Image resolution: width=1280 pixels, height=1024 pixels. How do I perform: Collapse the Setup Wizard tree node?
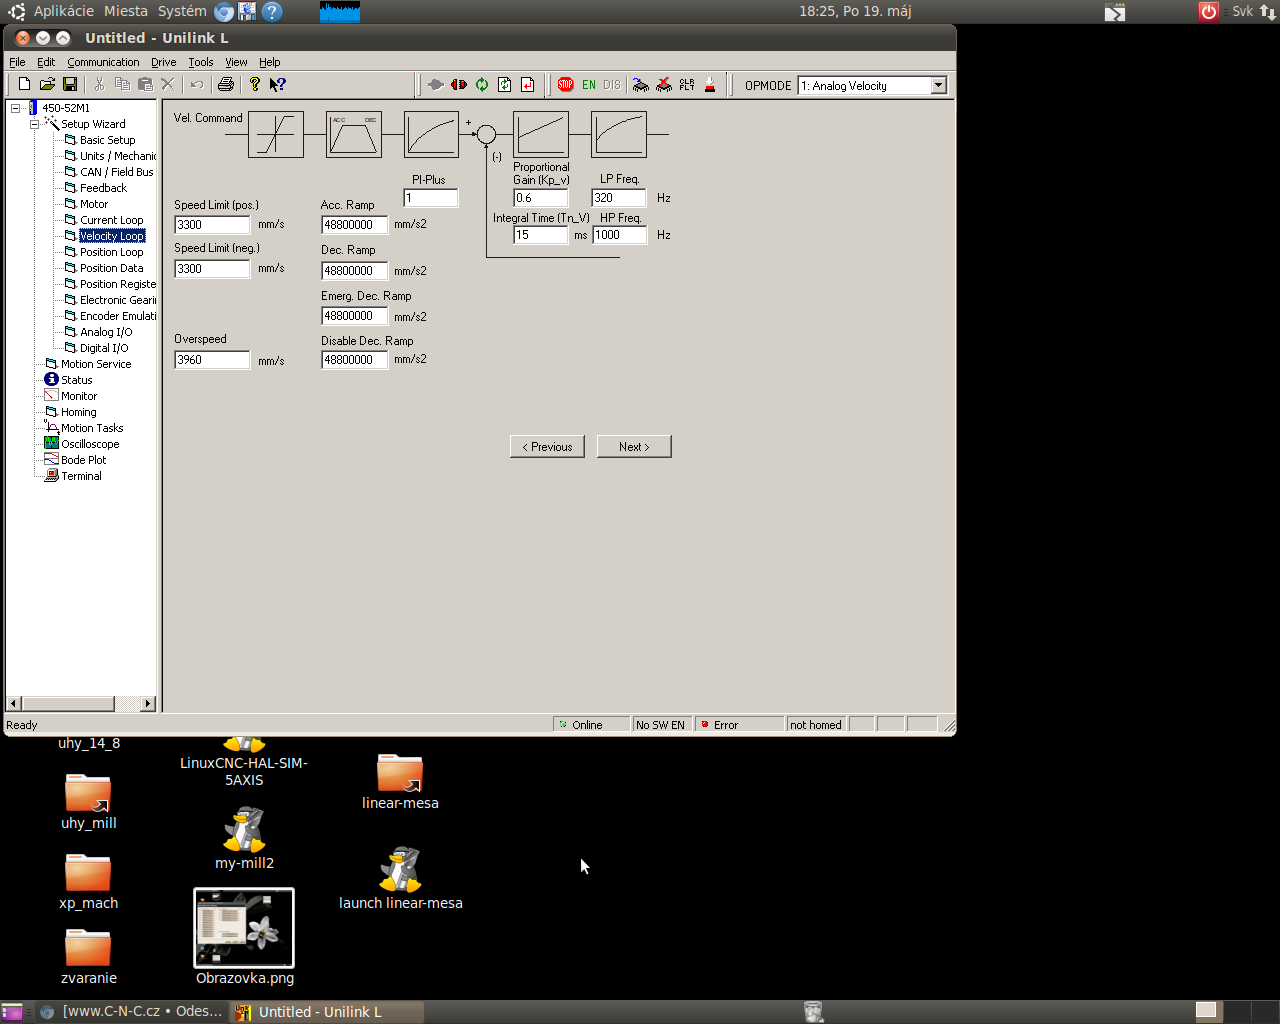pos(34,124)
